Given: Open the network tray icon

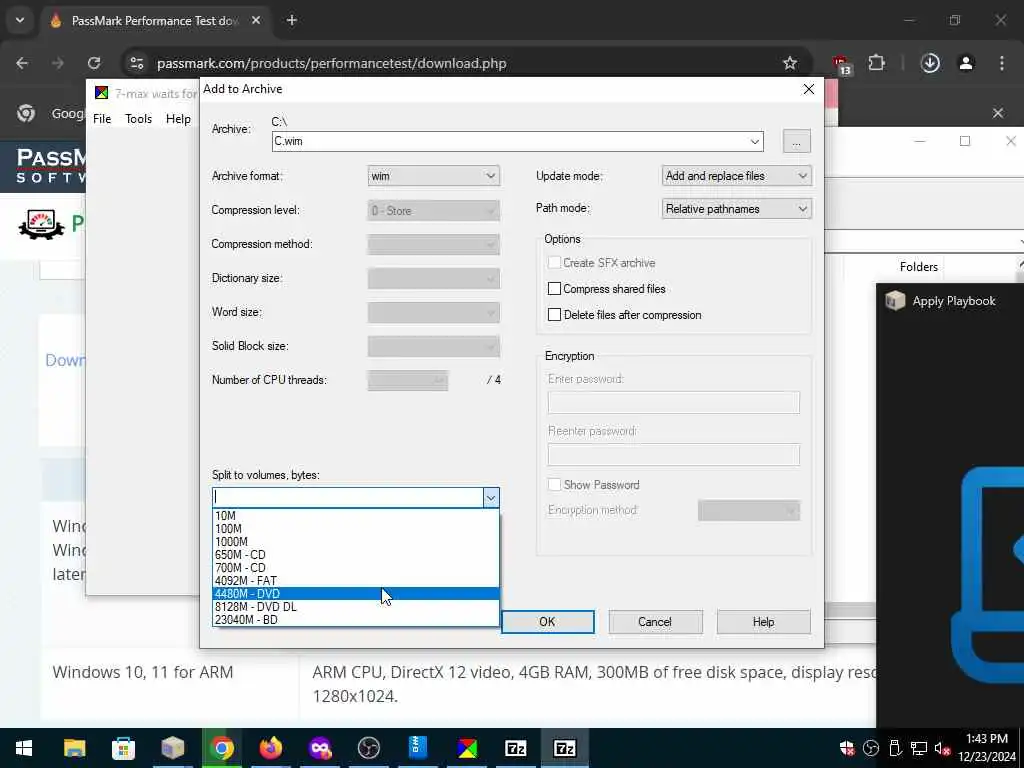Looking at the screenshot, I should (919, 748).
